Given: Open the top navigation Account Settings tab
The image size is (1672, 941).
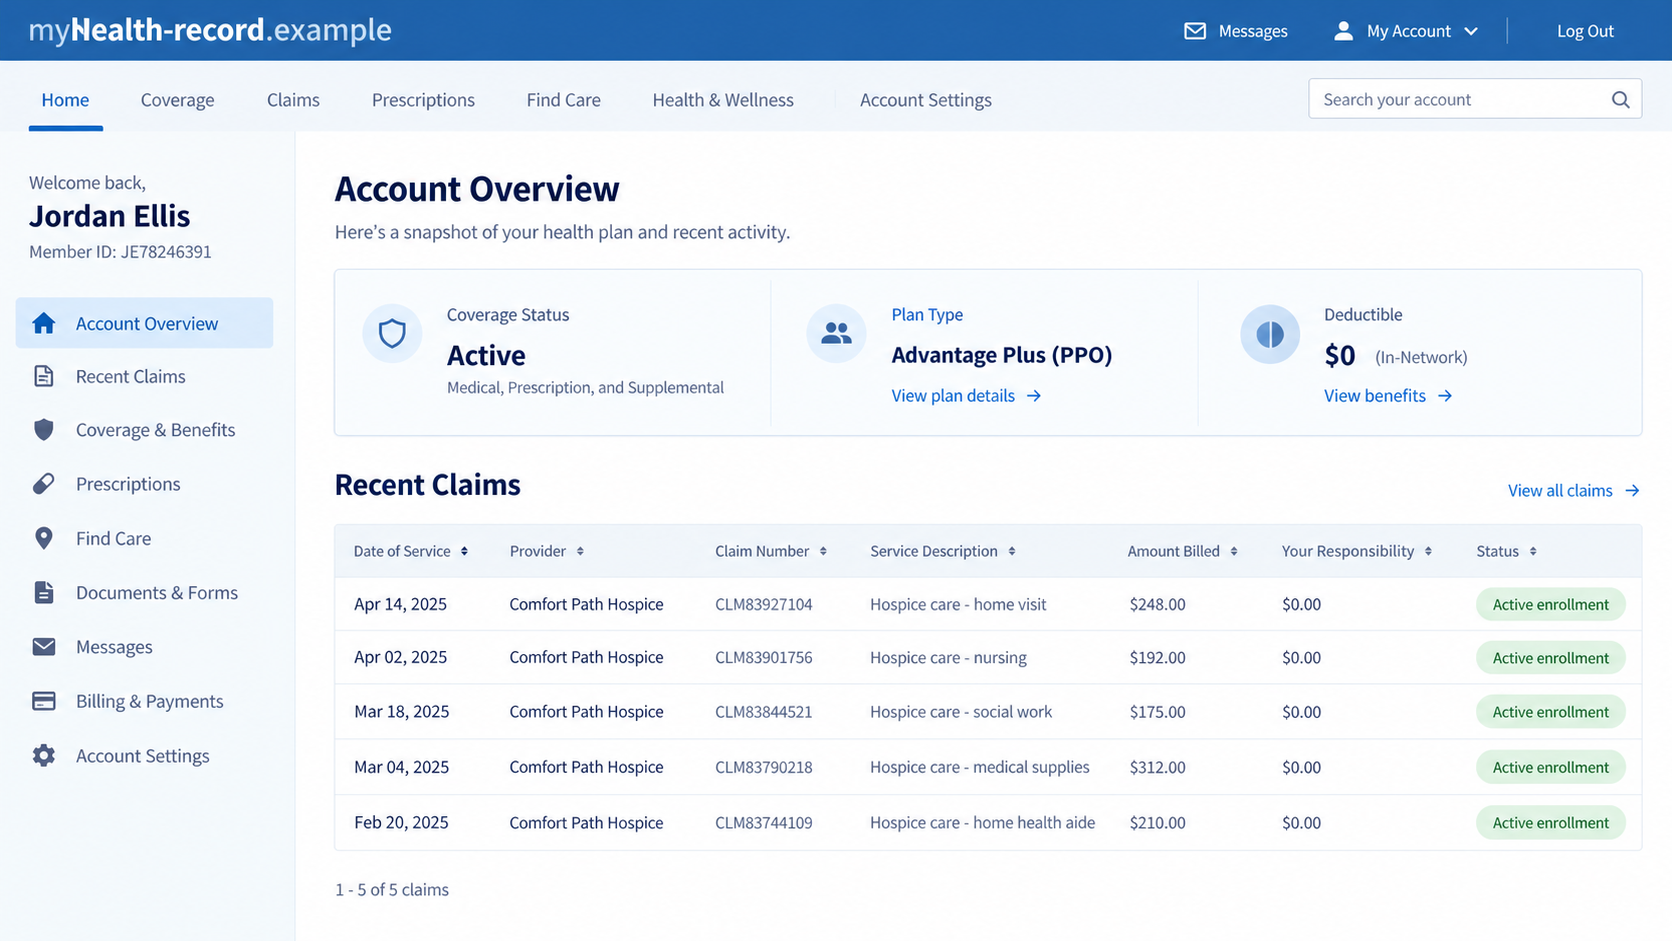Looking at the screenshot, I should 926,100.
